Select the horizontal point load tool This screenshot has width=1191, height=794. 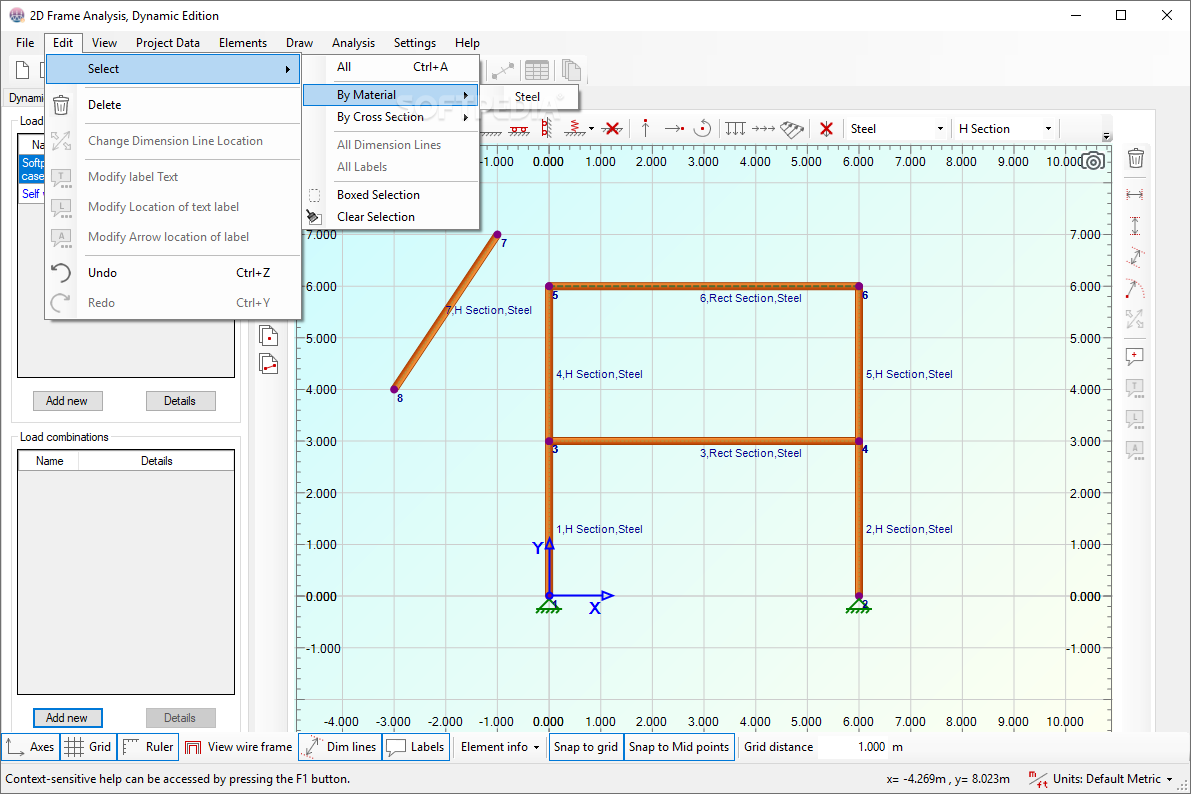point(674,128)
